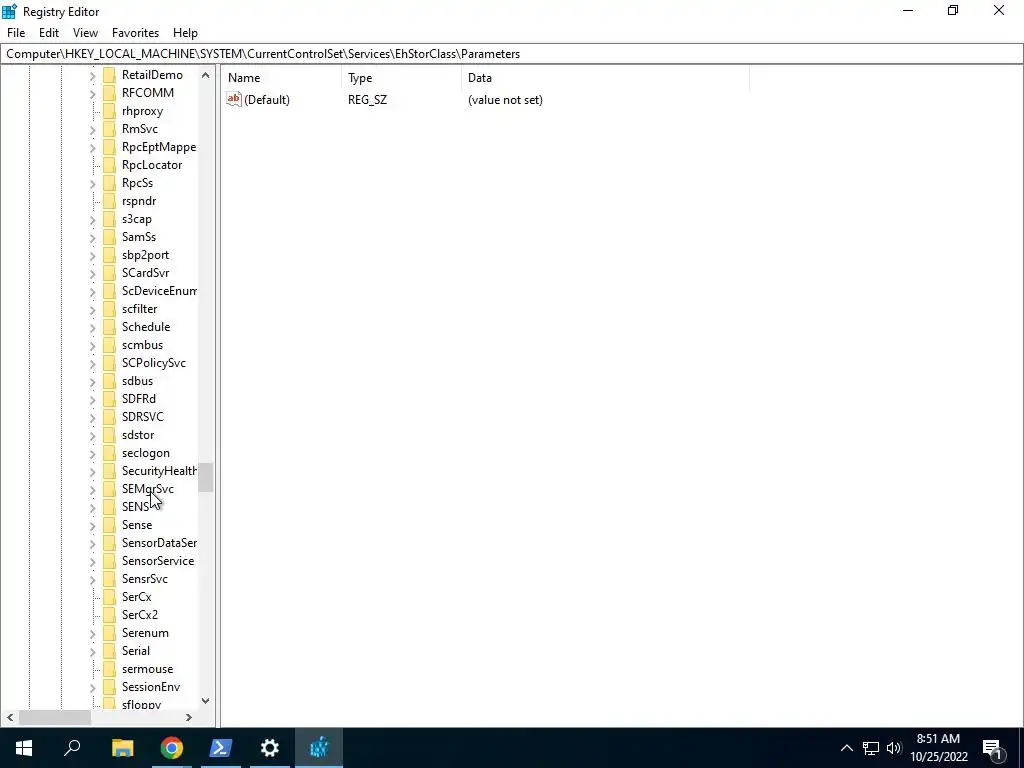Open the volume control tray icon
This screenshot has height=768, width=1024.
coord(894,748)
